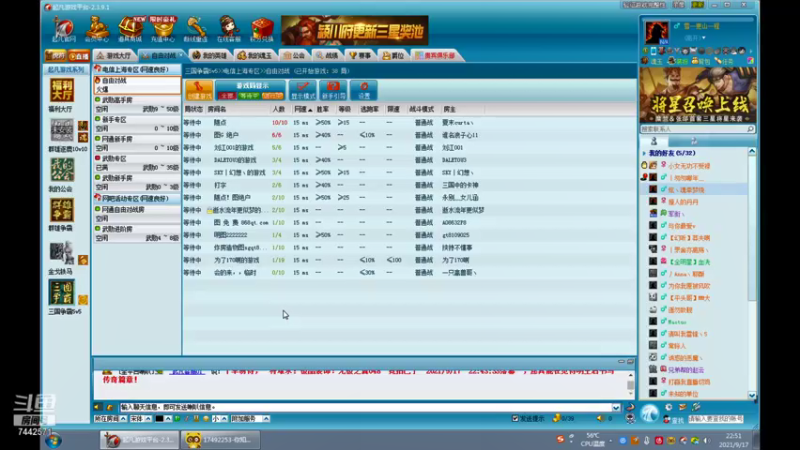Expand the 我的好友 (5/32) group
Screen dimensions: 800x450
(x=644, y=153)
